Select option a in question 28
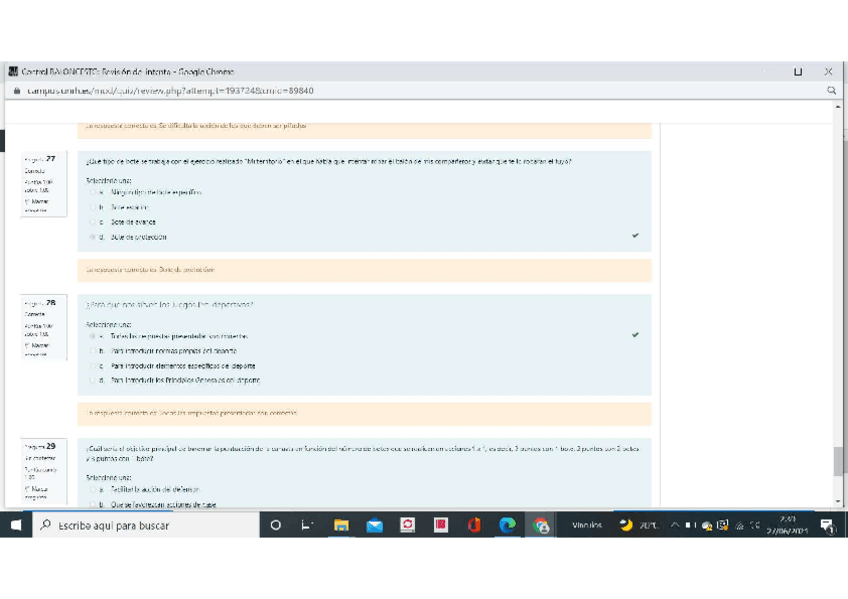This screenshot has height=599, width=848. 93,336
